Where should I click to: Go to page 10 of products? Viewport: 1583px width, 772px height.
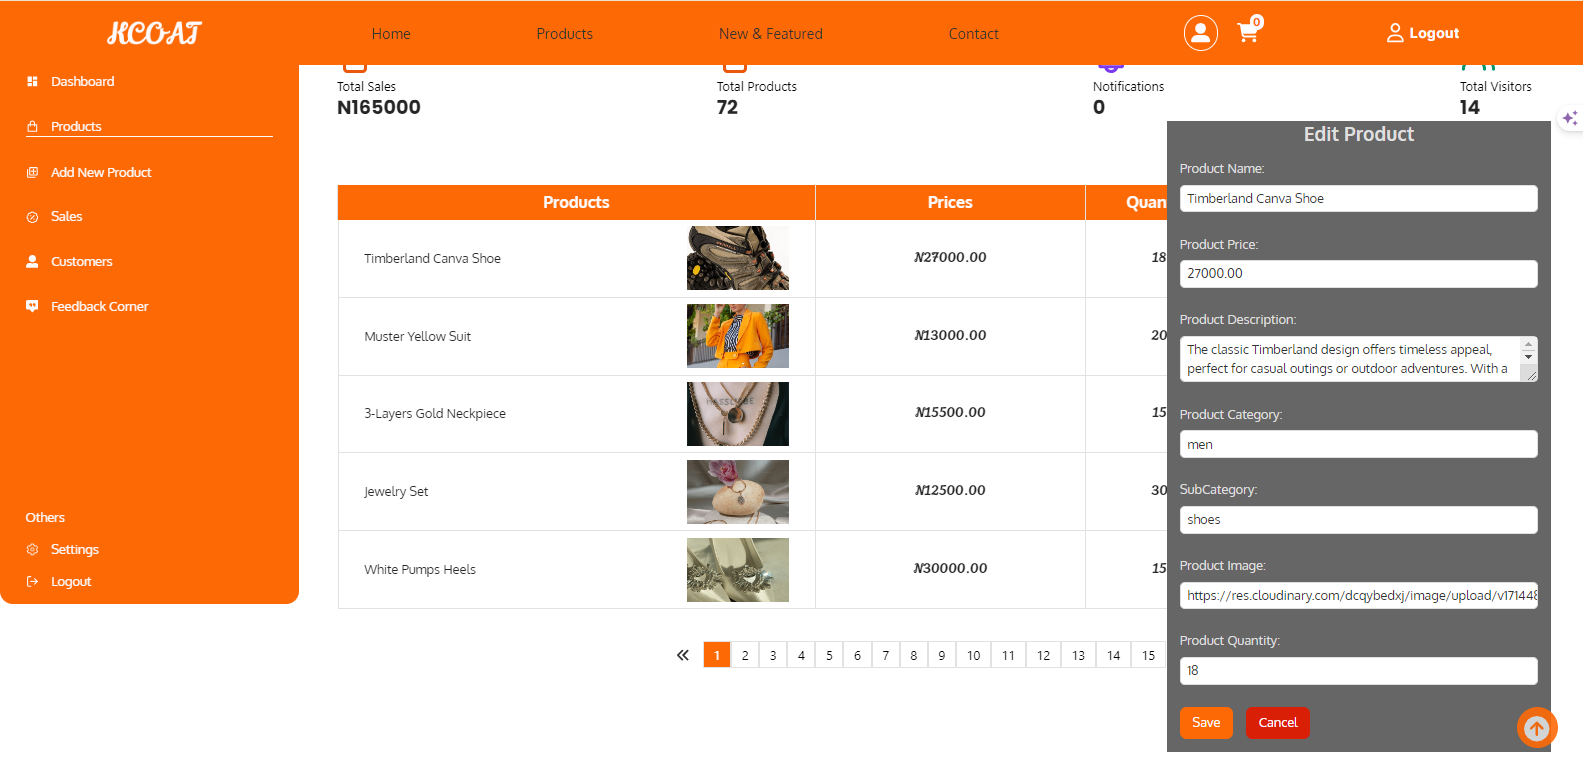click(x=974, y=655)
